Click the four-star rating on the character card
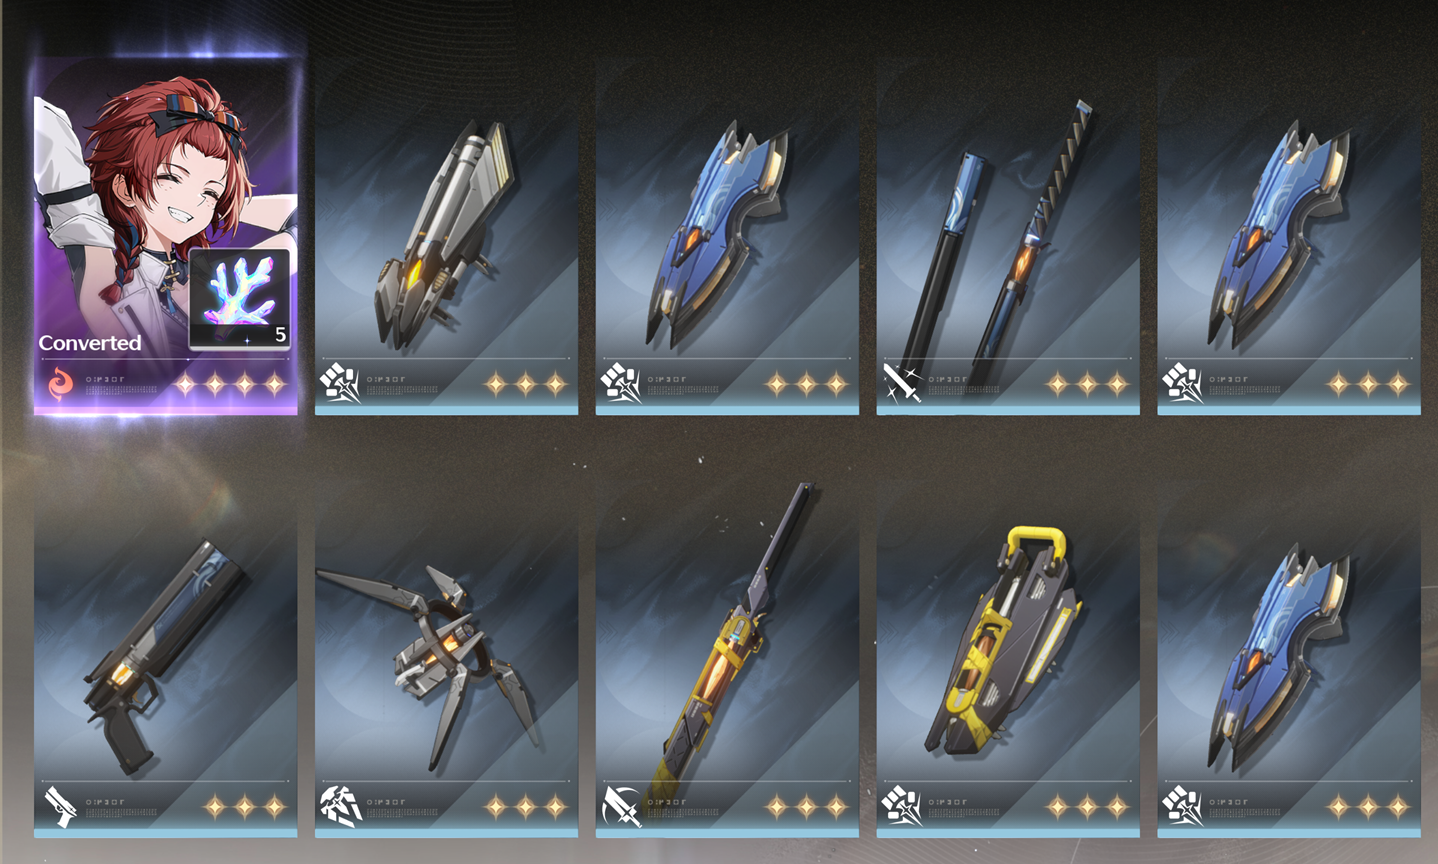 point(230,383)
